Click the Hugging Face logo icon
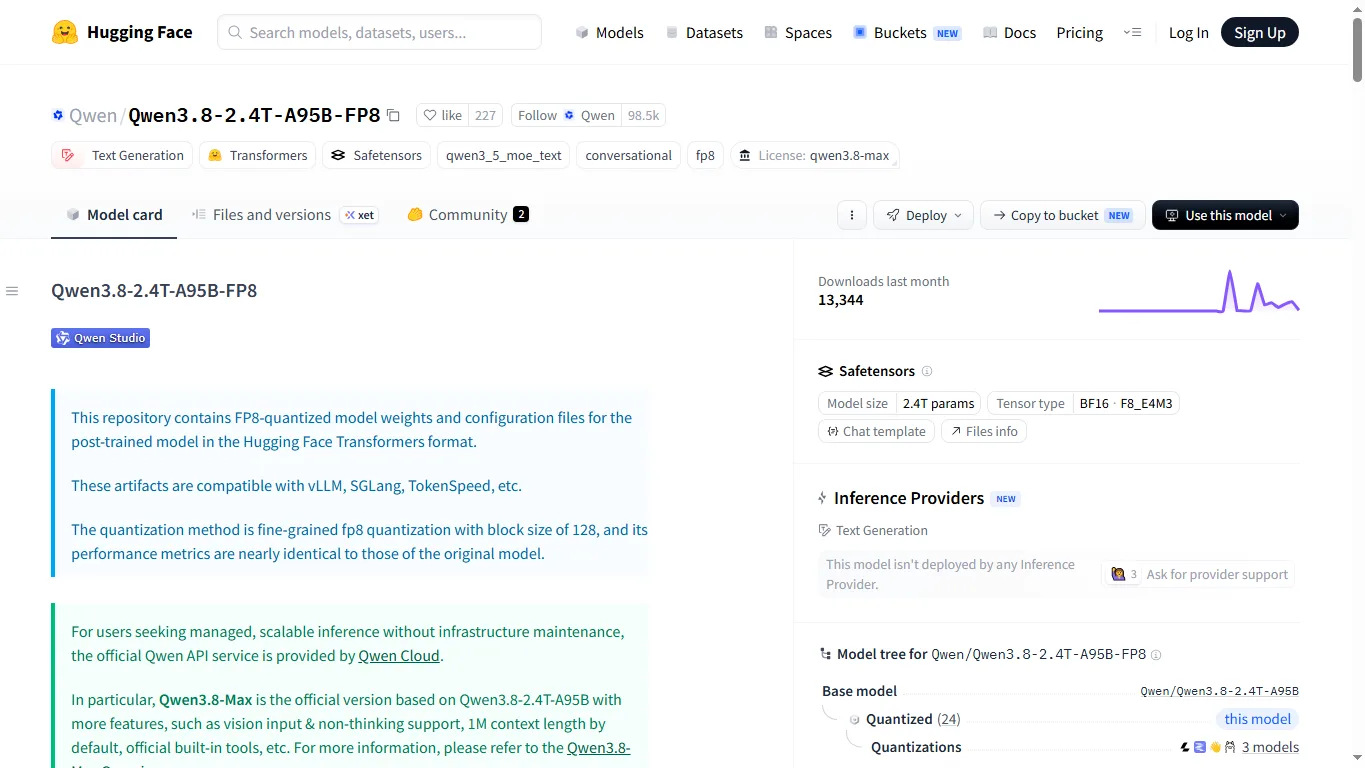1365x768 pixels. tap(65, 32)
